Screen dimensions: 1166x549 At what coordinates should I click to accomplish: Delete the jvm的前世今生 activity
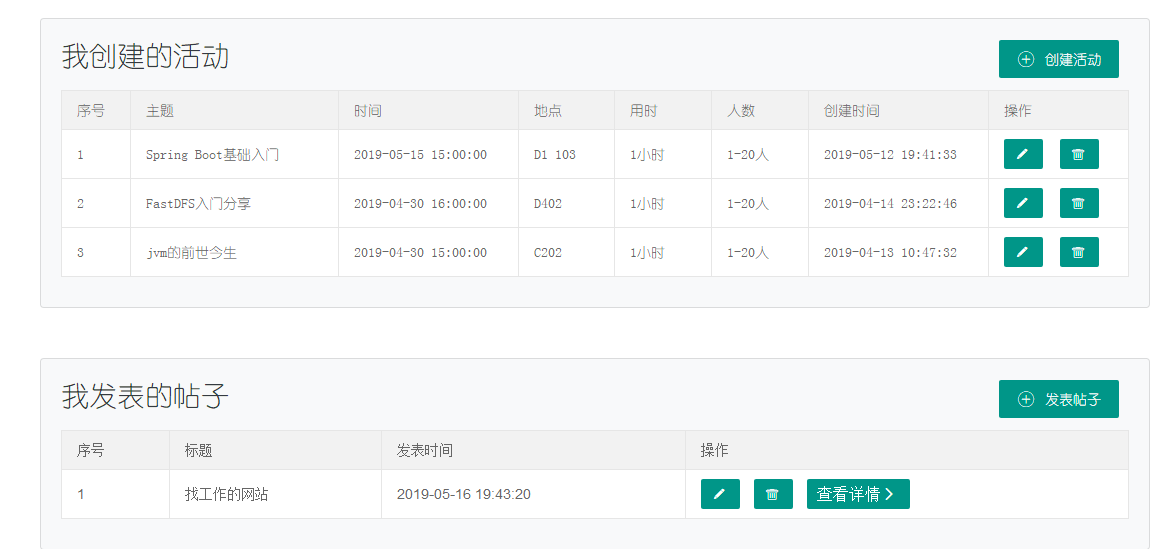1078,252
